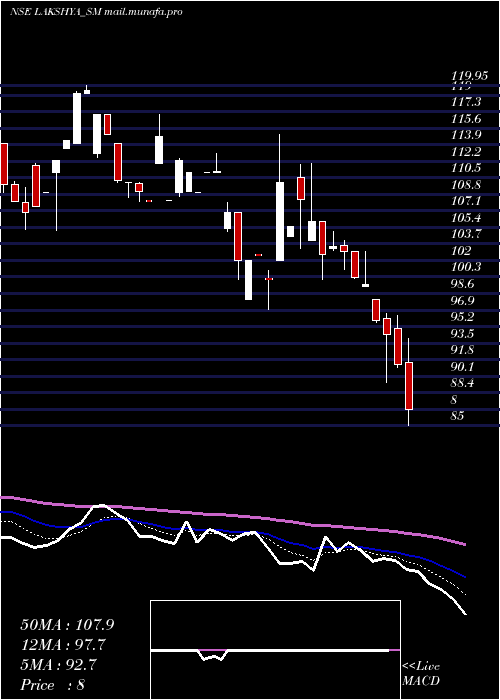Viewport: 500px width, 700px height.
Task: Click the 85 price axis label
Action: [x=457, y=416]
